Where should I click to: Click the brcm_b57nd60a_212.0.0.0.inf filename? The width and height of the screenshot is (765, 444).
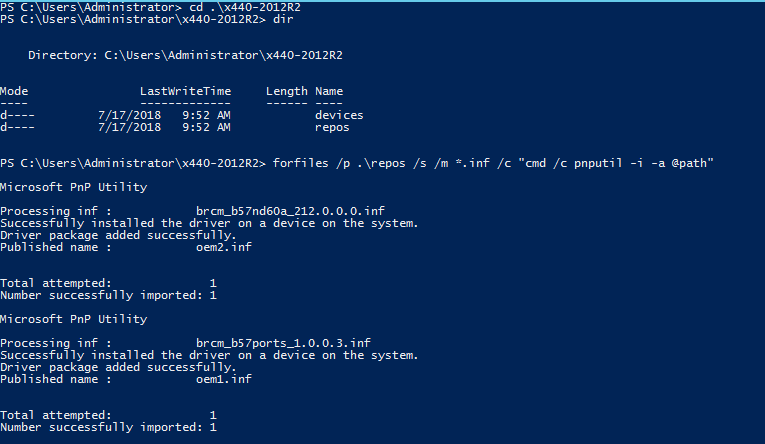coord(290,212)
